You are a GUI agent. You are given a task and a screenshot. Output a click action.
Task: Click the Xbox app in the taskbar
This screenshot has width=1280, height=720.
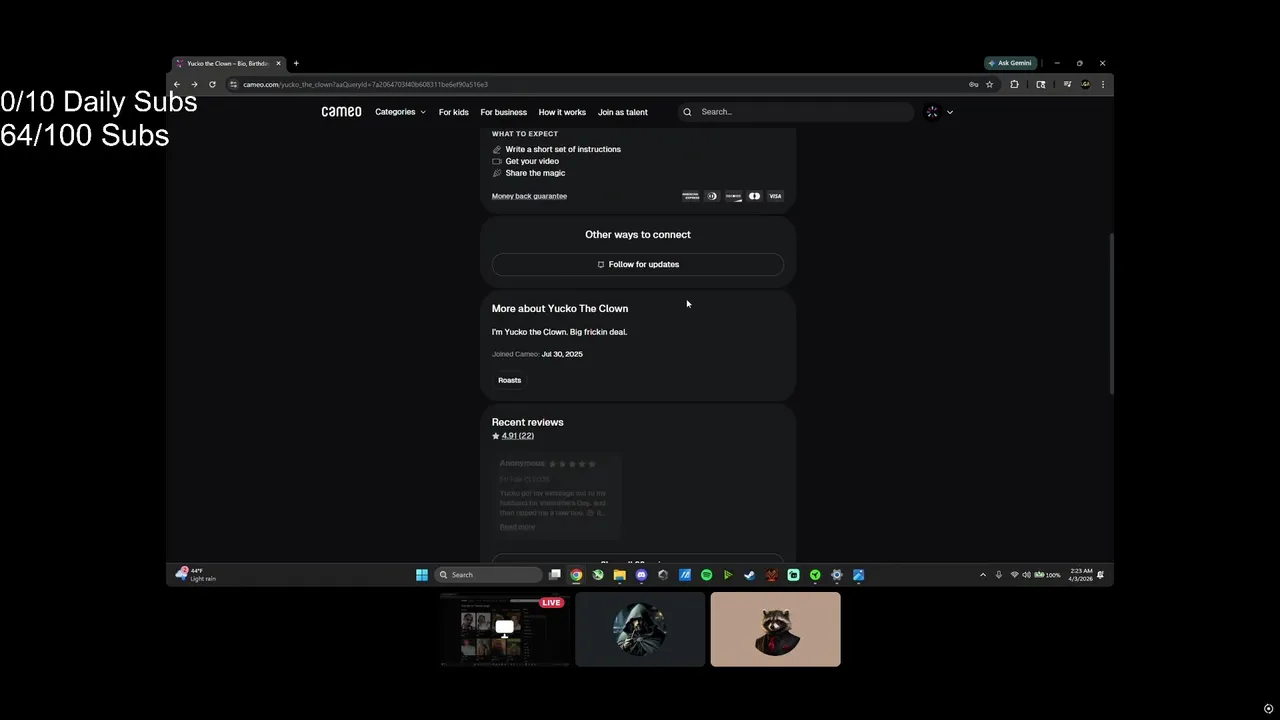click(x=598, y=575)
